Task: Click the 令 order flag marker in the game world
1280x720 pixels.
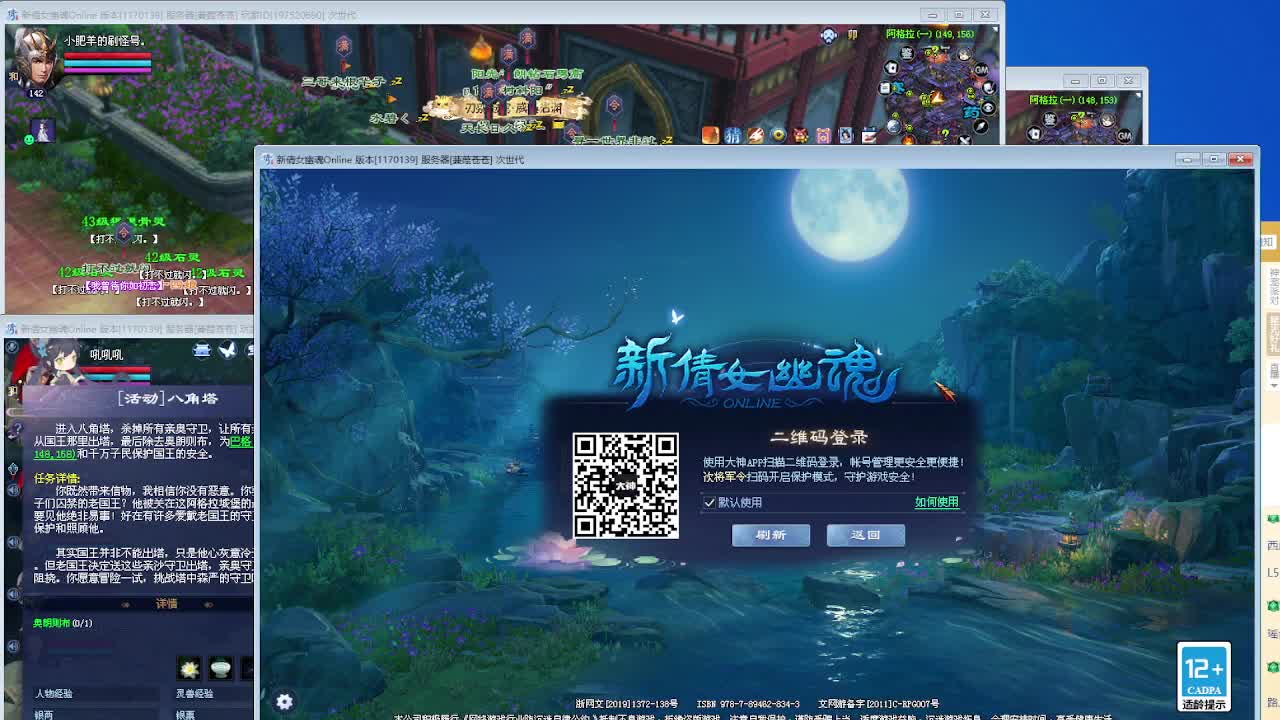Action: 124,234
